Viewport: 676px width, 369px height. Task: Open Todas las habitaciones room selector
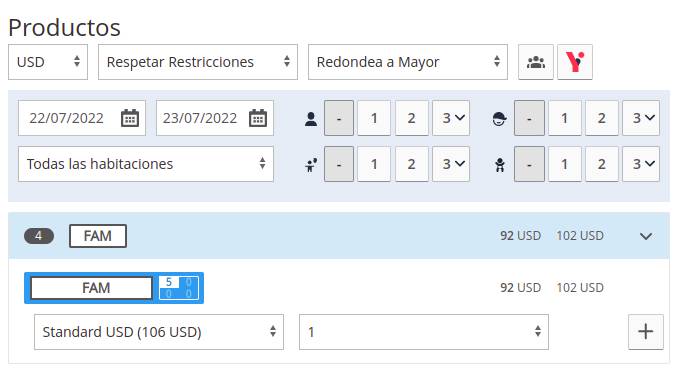click(146, 164)
